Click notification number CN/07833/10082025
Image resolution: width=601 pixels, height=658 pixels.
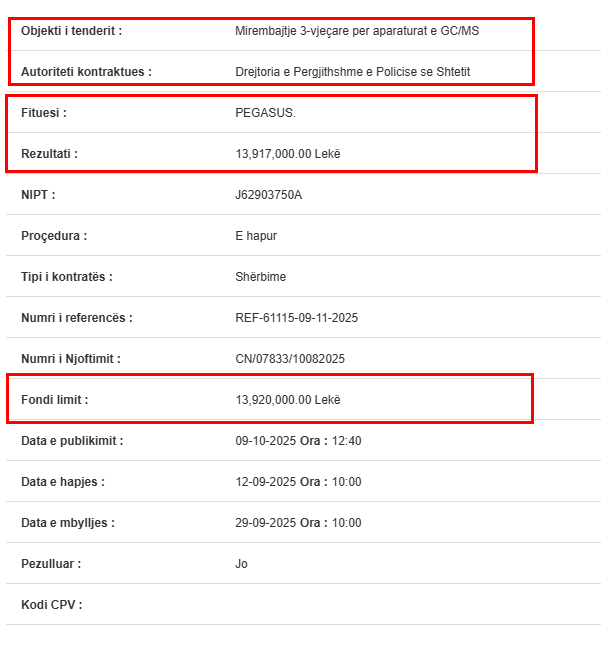click(x=290, y=359)
